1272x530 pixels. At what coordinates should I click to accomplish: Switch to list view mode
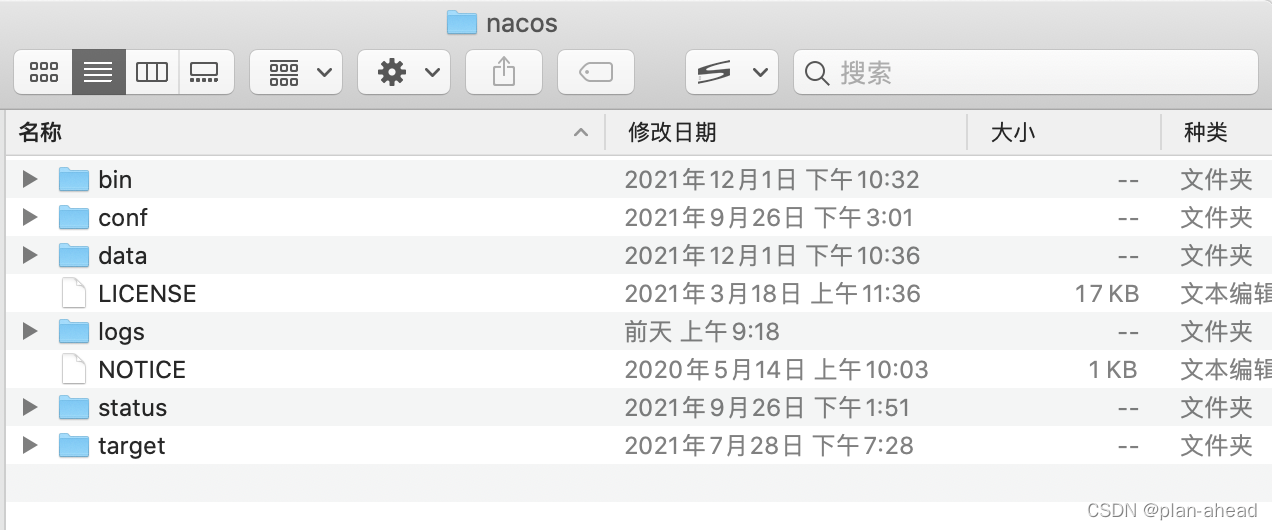click(98, 72)
